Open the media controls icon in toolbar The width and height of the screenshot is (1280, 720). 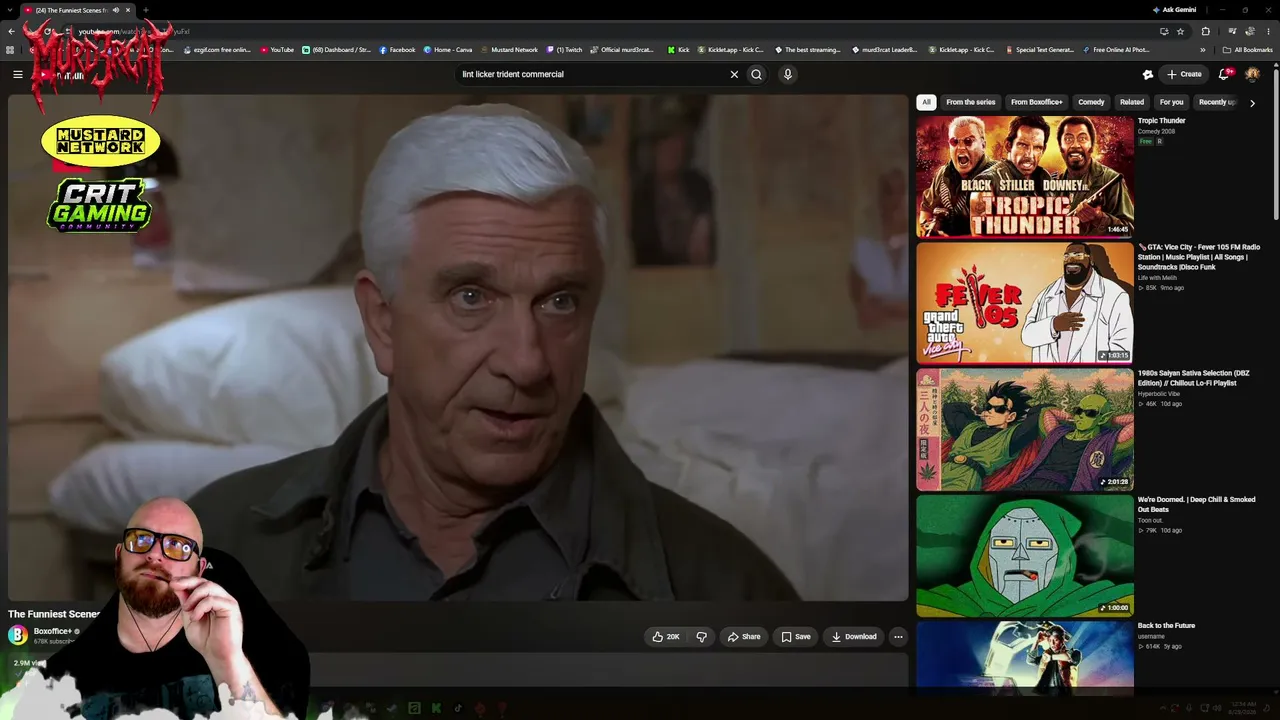1232,31
